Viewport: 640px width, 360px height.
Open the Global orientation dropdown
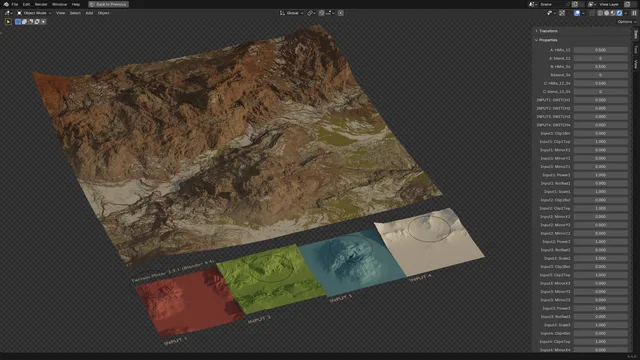291,13
